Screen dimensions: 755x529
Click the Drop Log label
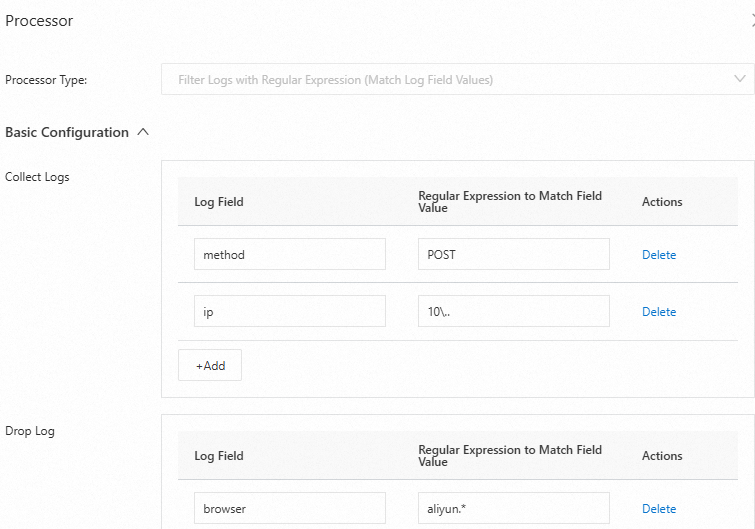(x=30, y=431)
